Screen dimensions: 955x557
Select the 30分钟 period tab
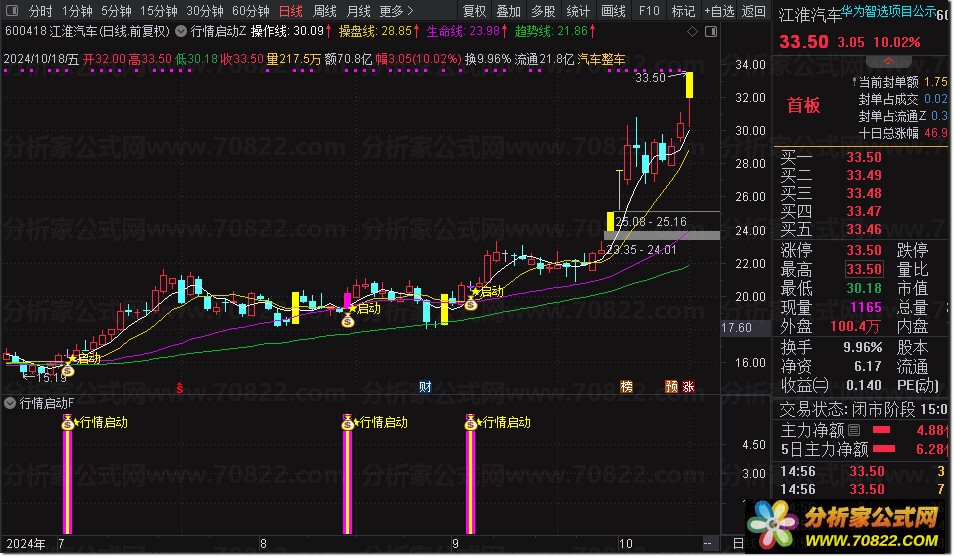point(205,11)
